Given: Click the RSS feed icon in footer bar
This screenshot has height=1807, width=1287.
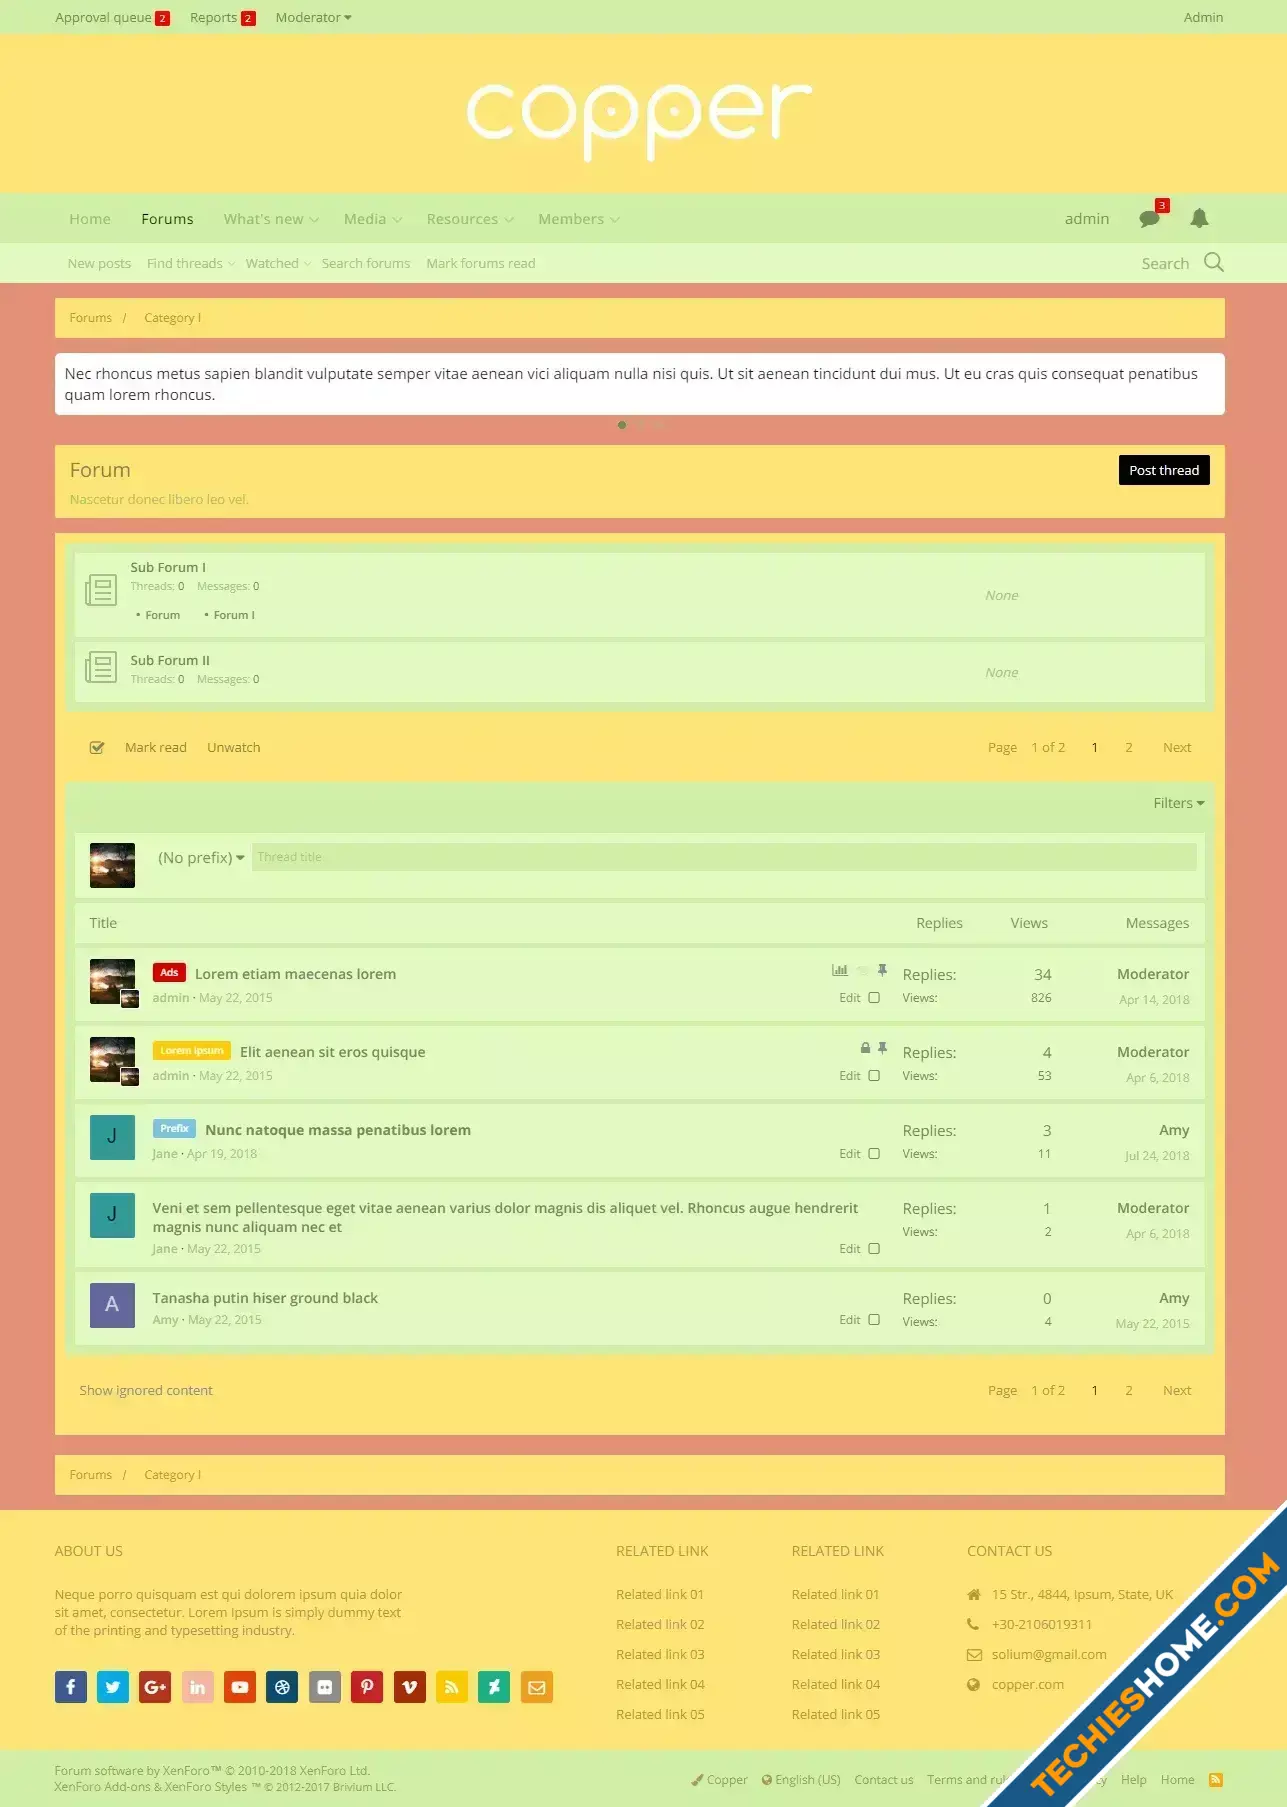Looking at the screenshot, I should tap(1216, 1779).
